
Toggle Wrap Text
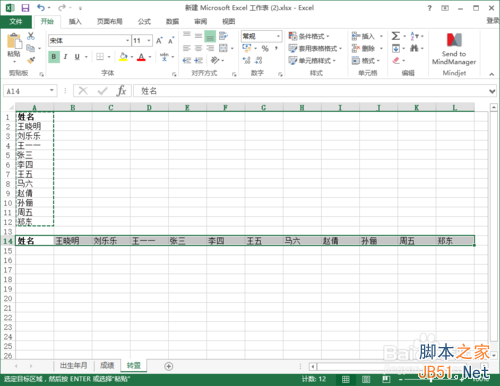pyautogui.click(x=223, y=36)
